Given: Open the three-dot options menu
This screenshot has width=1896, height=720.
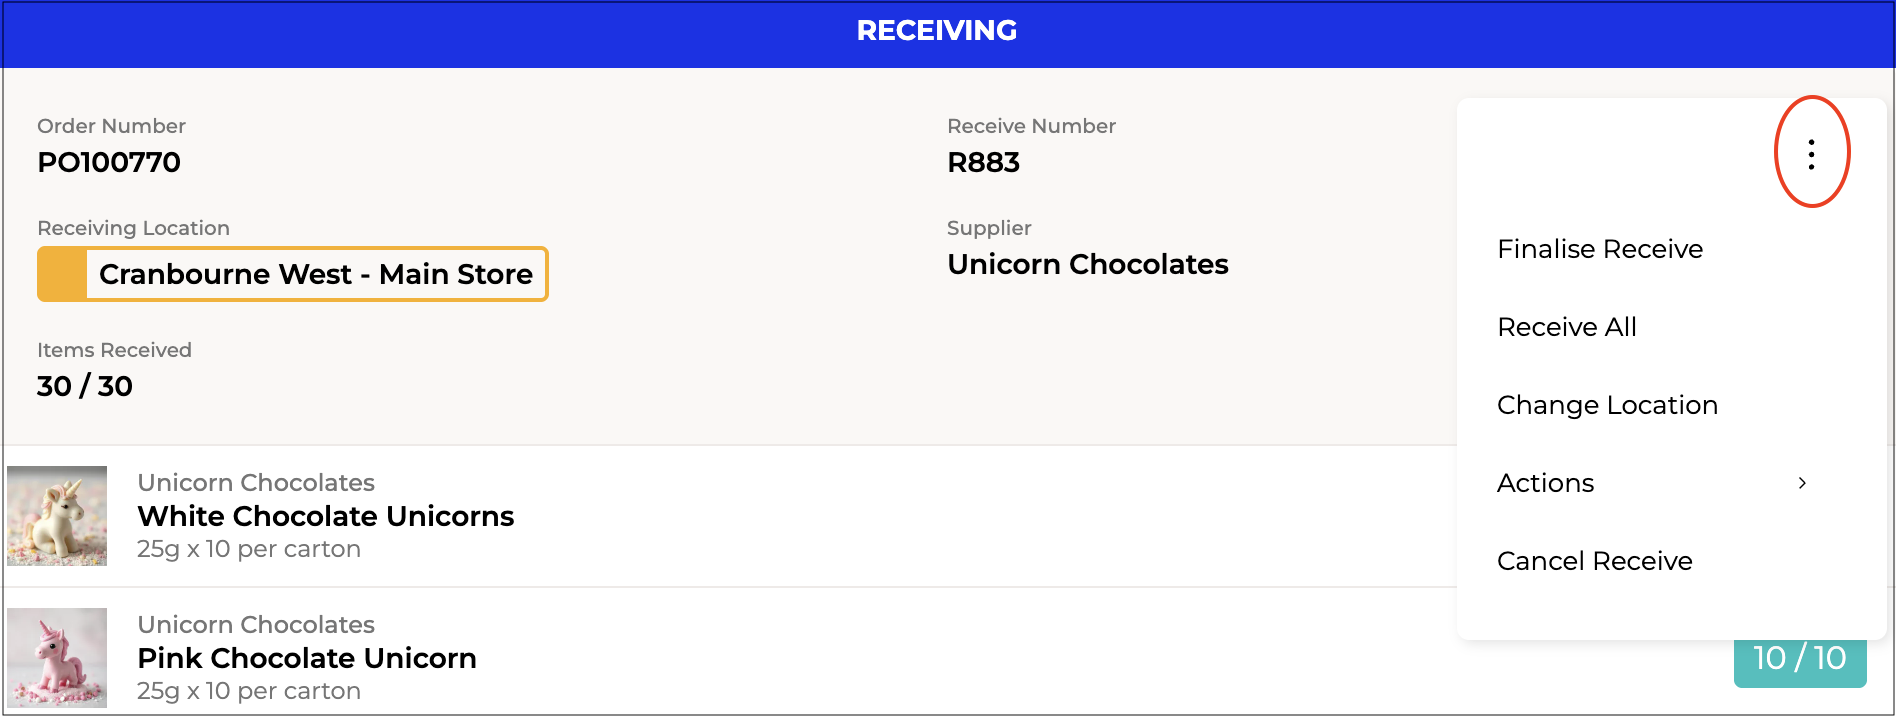Looking at the screenshot, I should (x=1811, y=154).
